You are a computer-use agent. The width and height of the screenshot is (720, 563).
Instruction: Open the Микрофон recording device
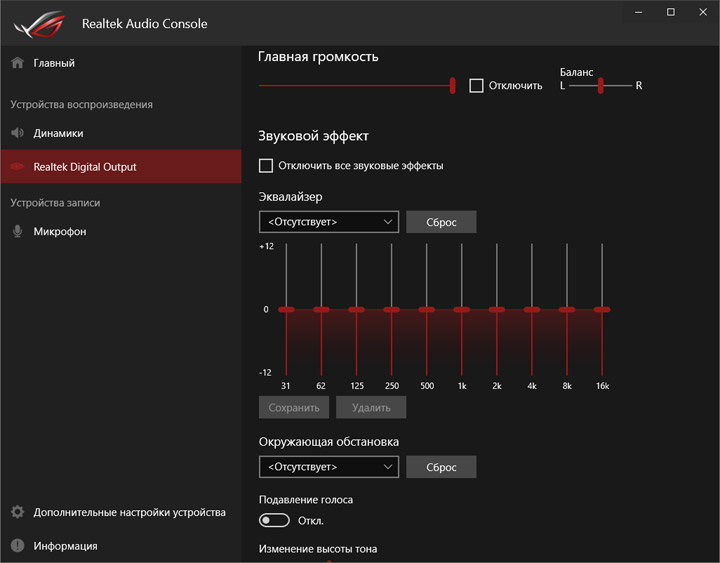coord(121,231)
